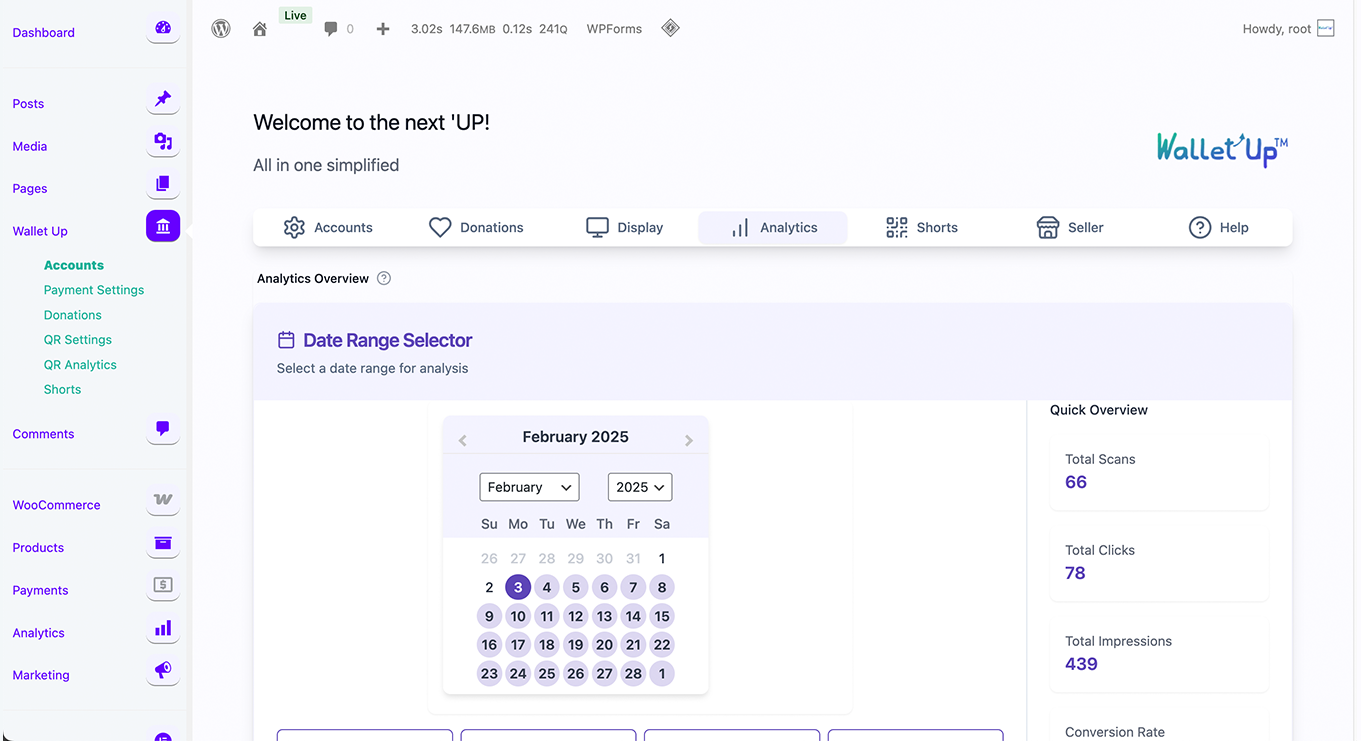Click the Posts pin icon
Image resolution: width=1361 pixels, height=741 pixels.
pos(163,99)
